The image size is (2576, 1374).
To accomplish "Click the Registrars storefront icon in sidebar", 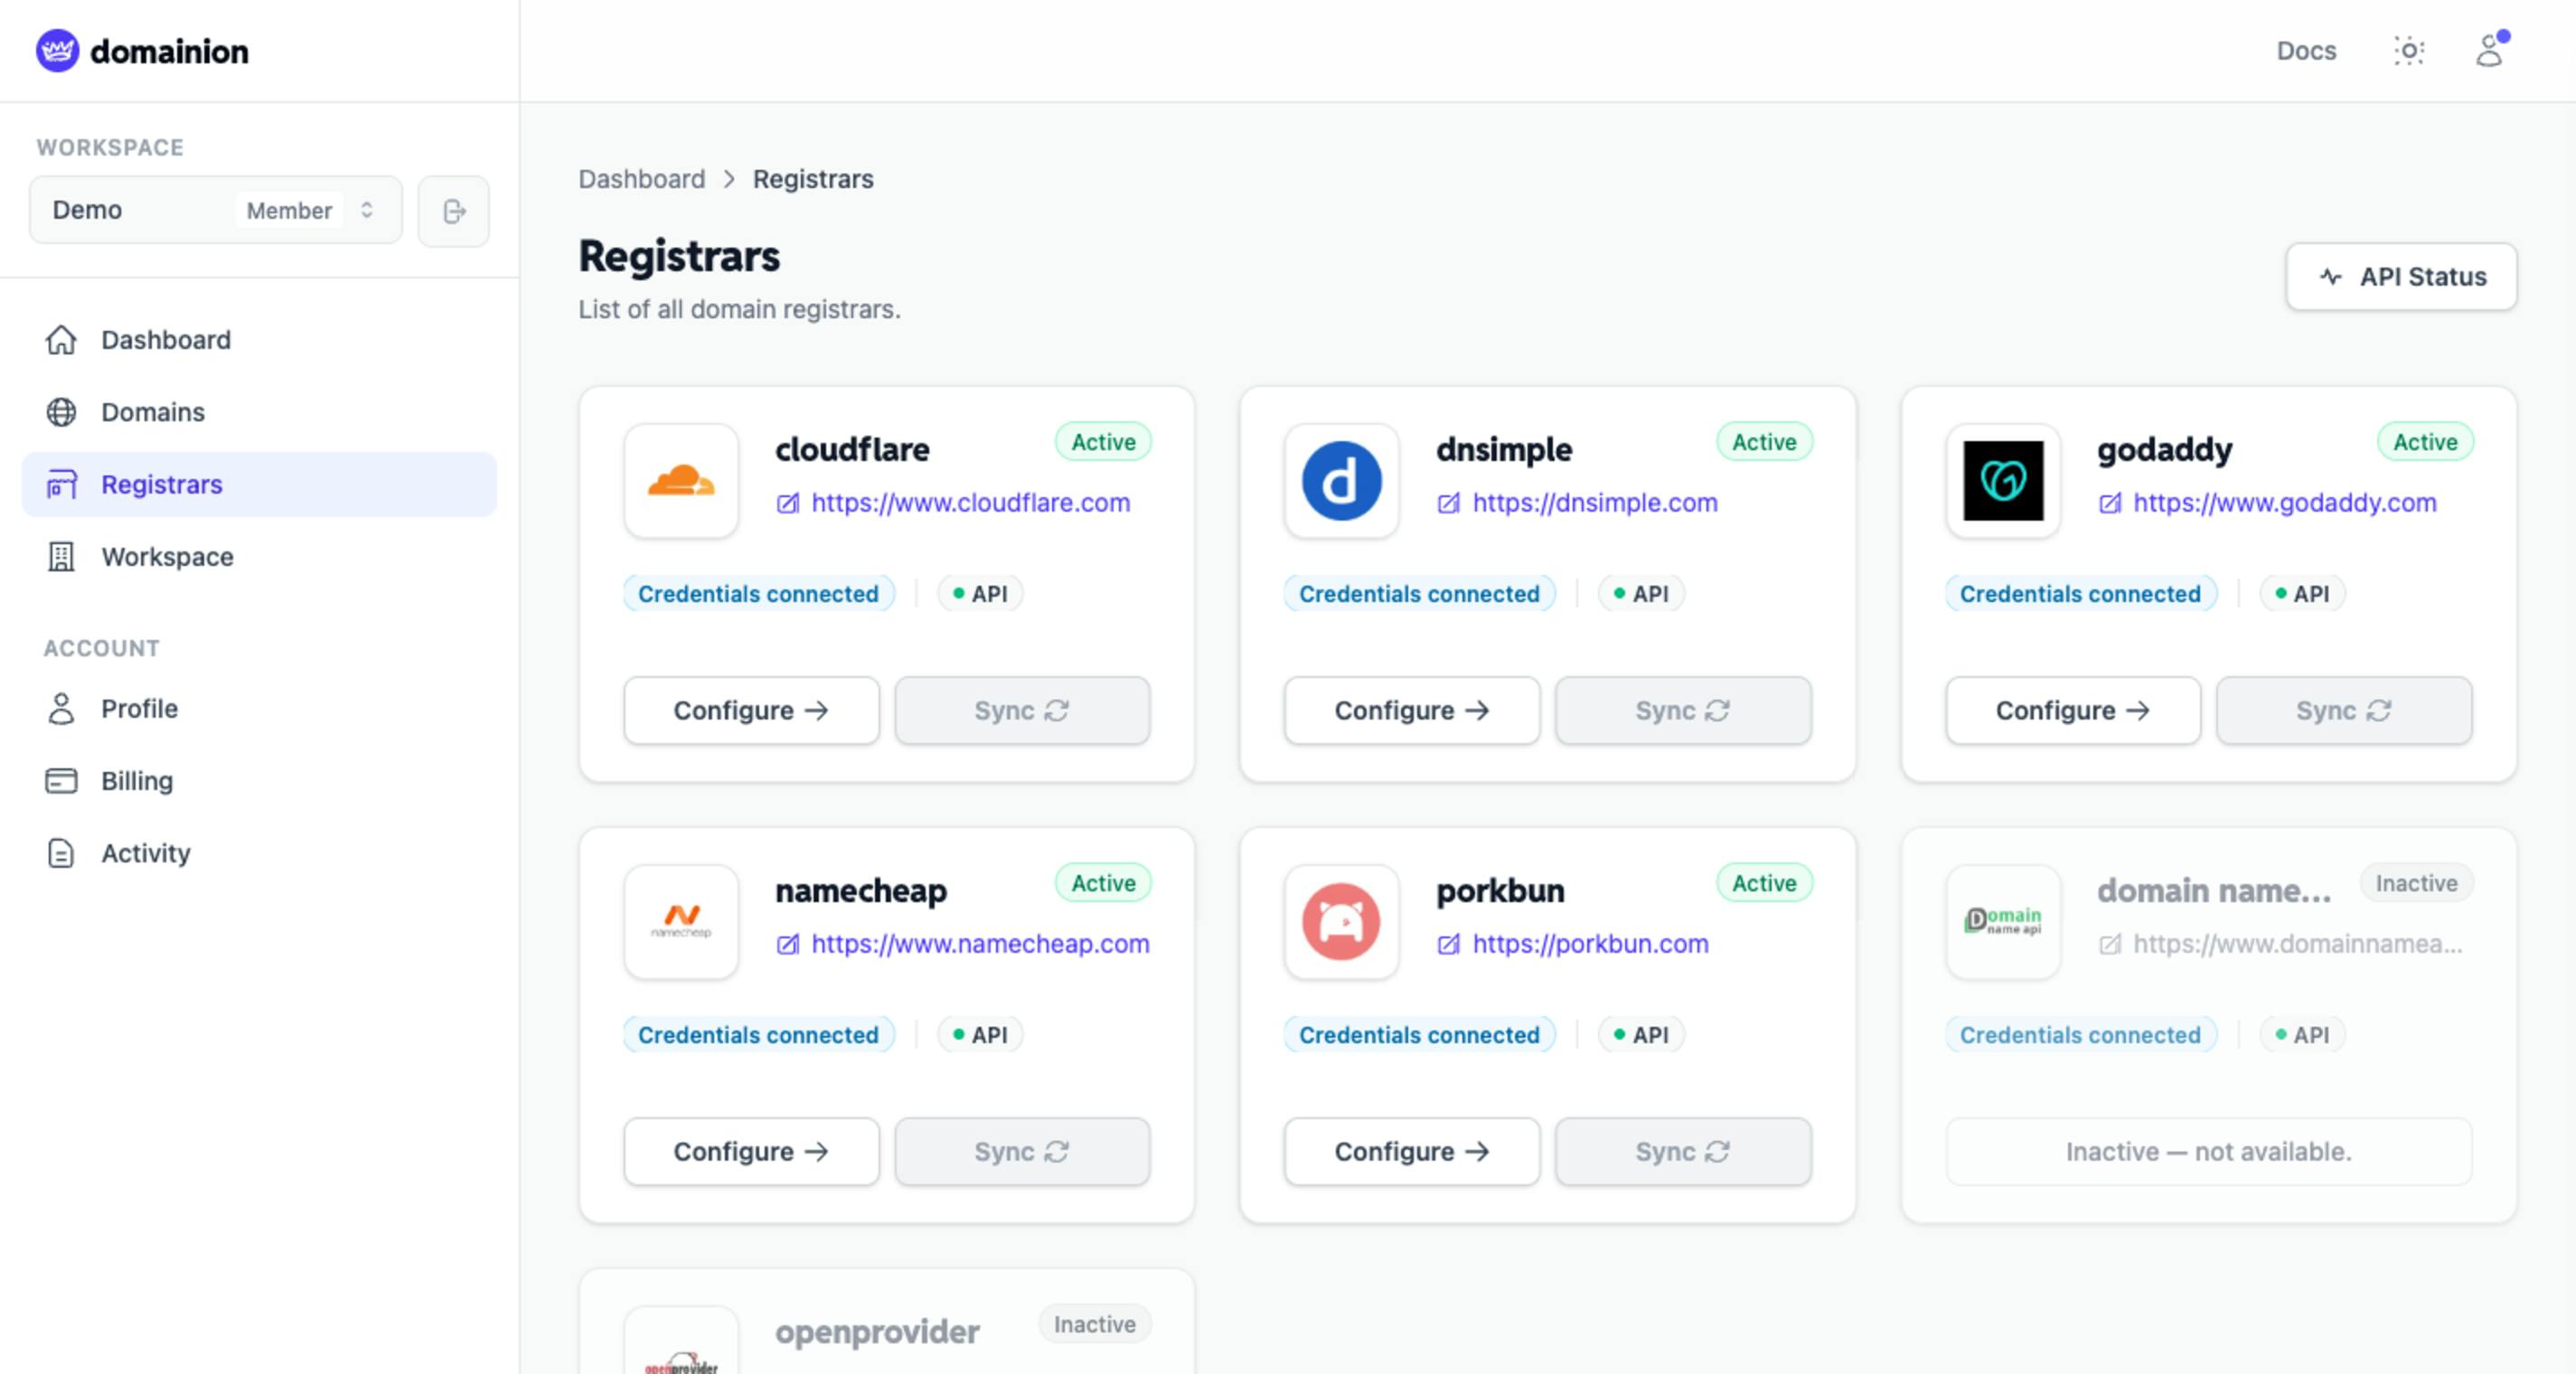I will pos(61,484).
